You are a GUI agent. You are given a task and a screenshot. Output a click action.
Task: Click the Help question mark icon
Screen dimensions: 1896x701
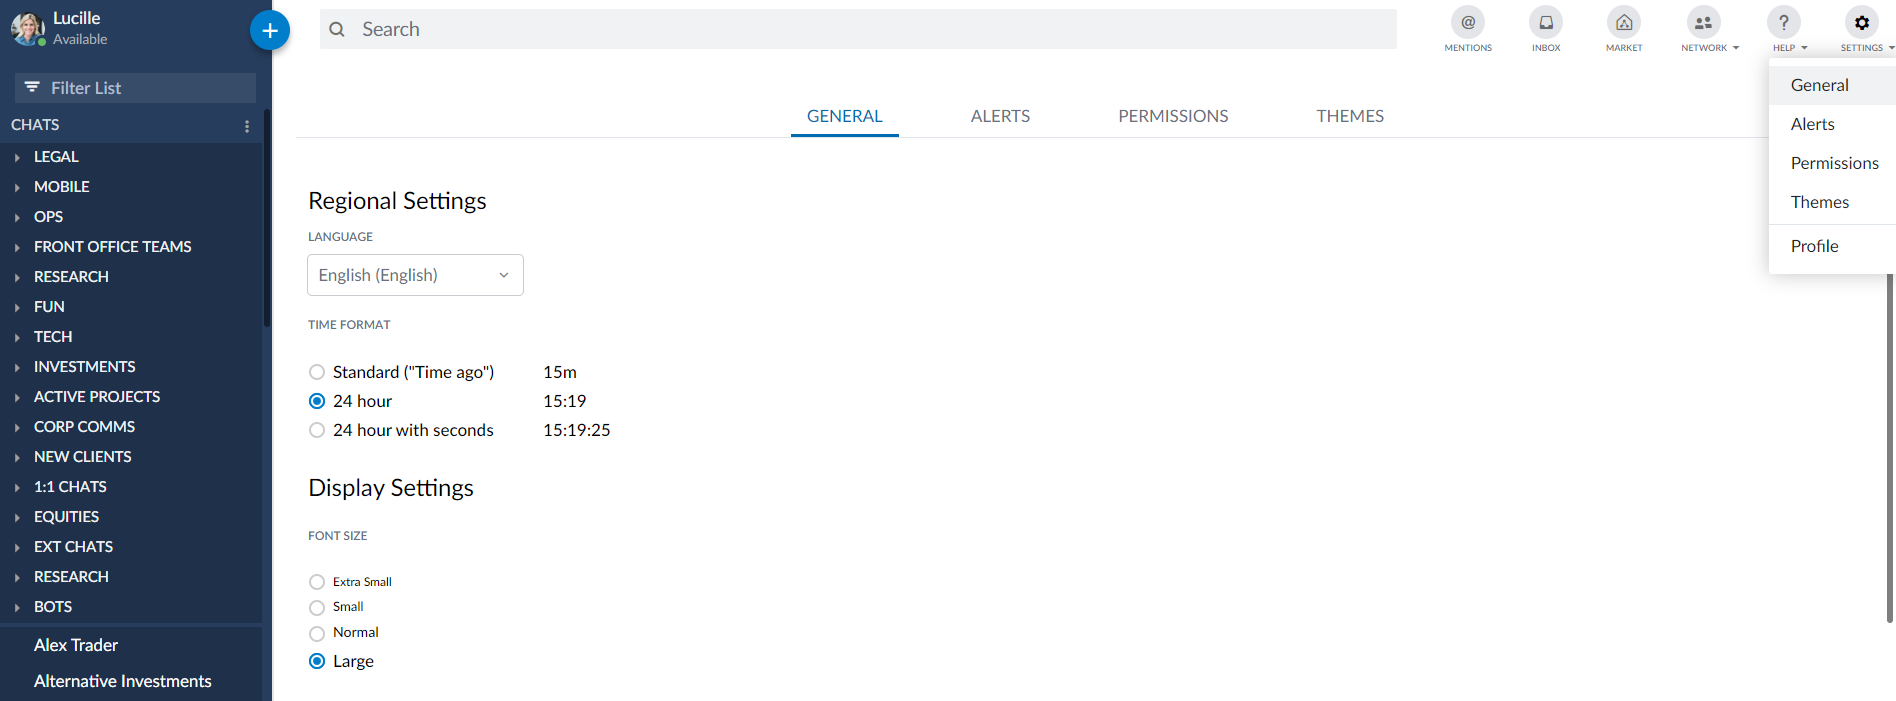point(1783,23)
